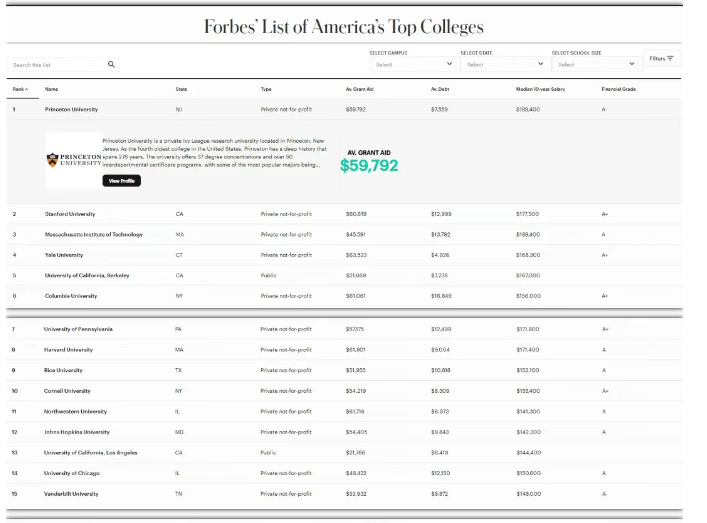Click the Princeton University logo thumbnail
Viewport: 707px width, 523px height.
pos(74,160)
